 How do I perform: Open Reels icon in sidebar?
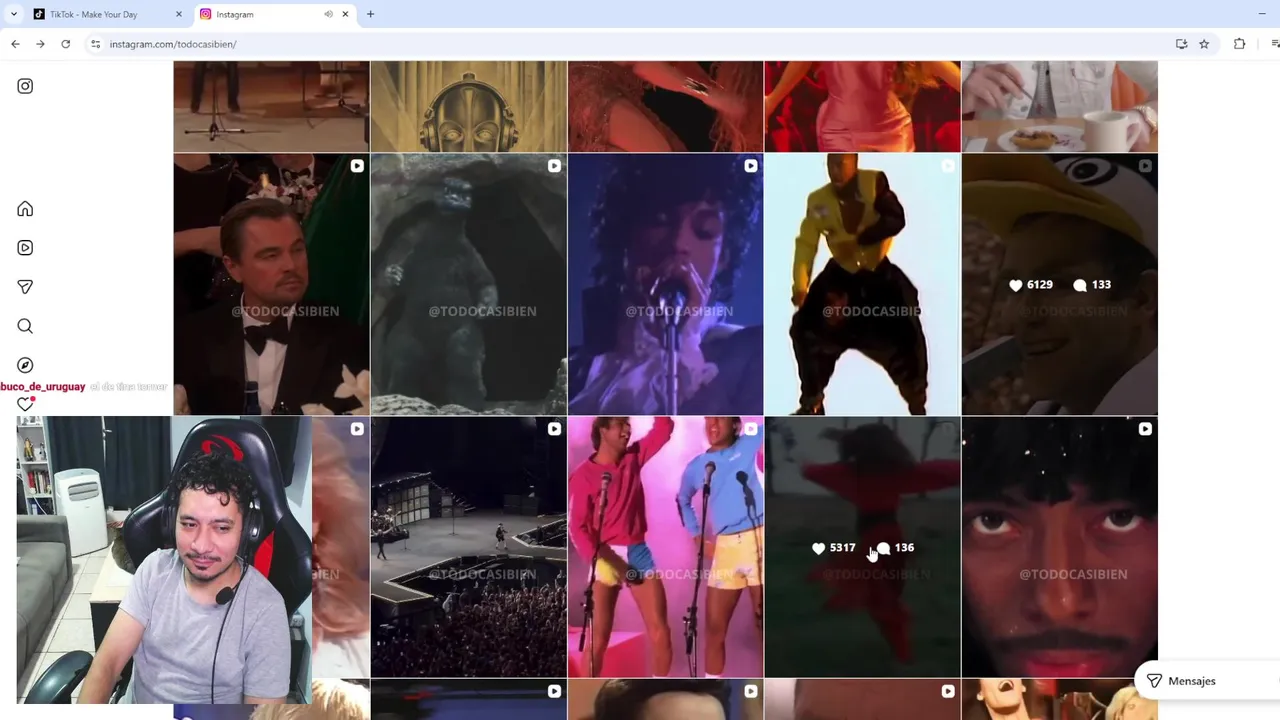click(25, 248)
